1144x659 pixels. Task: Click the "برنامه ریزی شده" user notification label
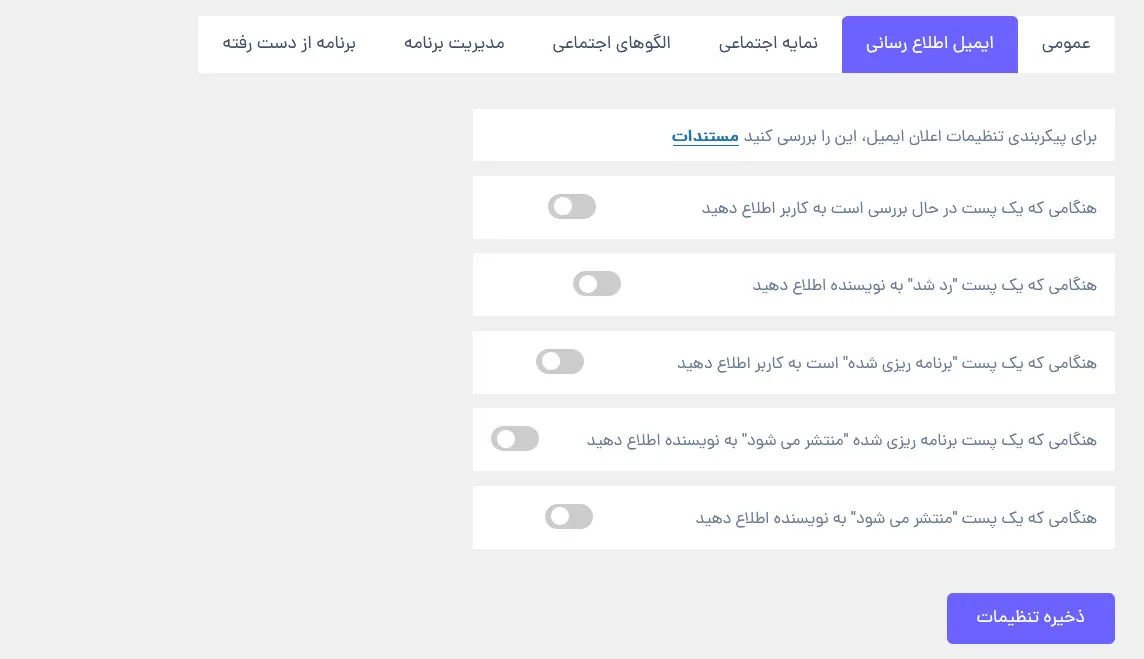[x=886, y=363]
